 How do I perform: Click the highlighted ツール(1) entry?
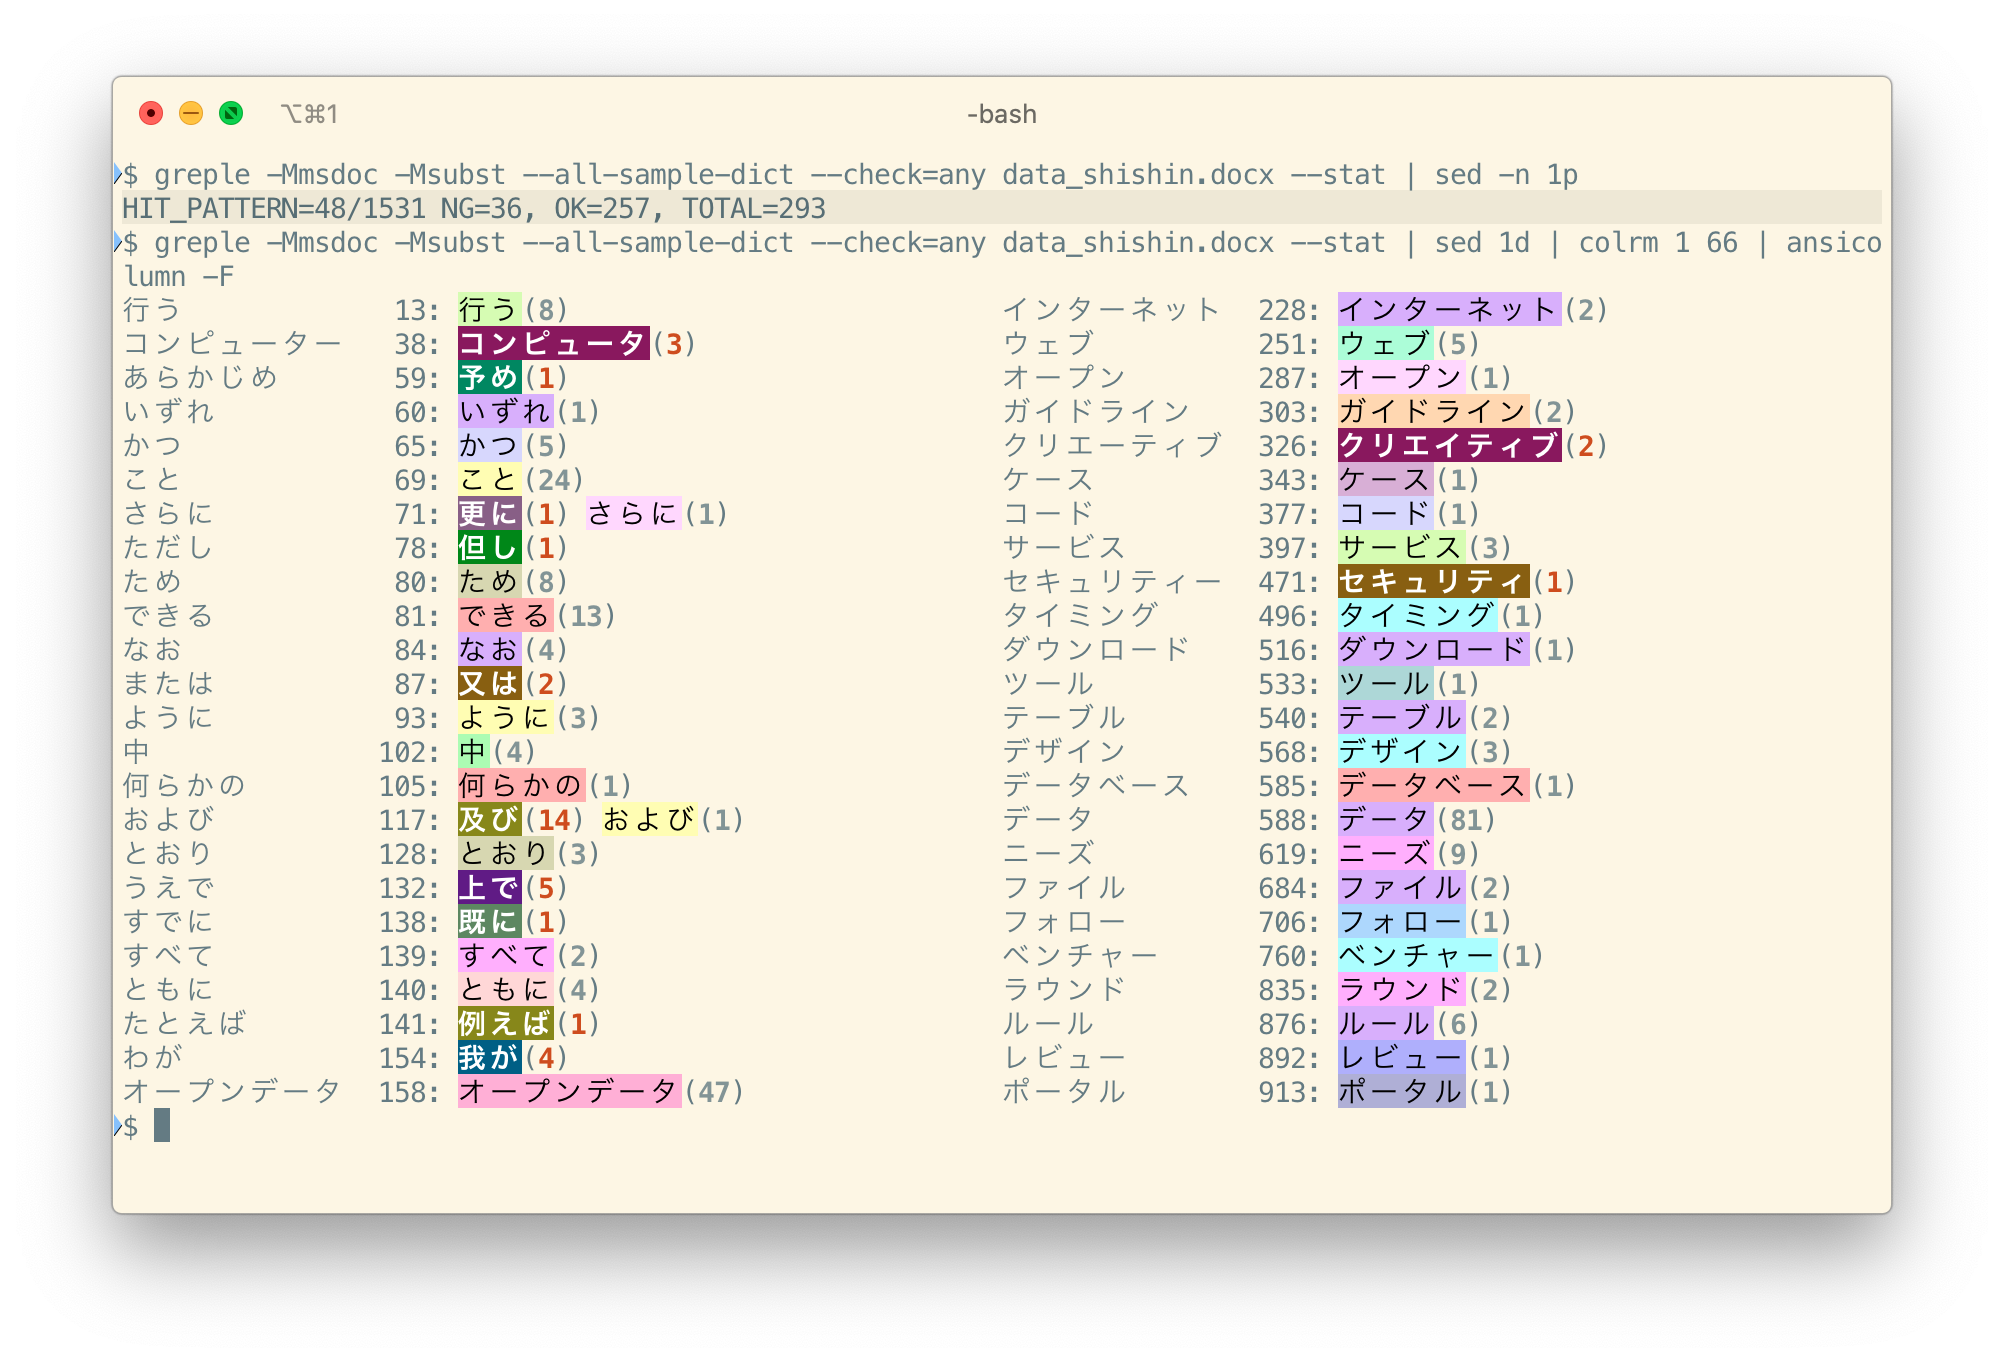coord(1385,684)
